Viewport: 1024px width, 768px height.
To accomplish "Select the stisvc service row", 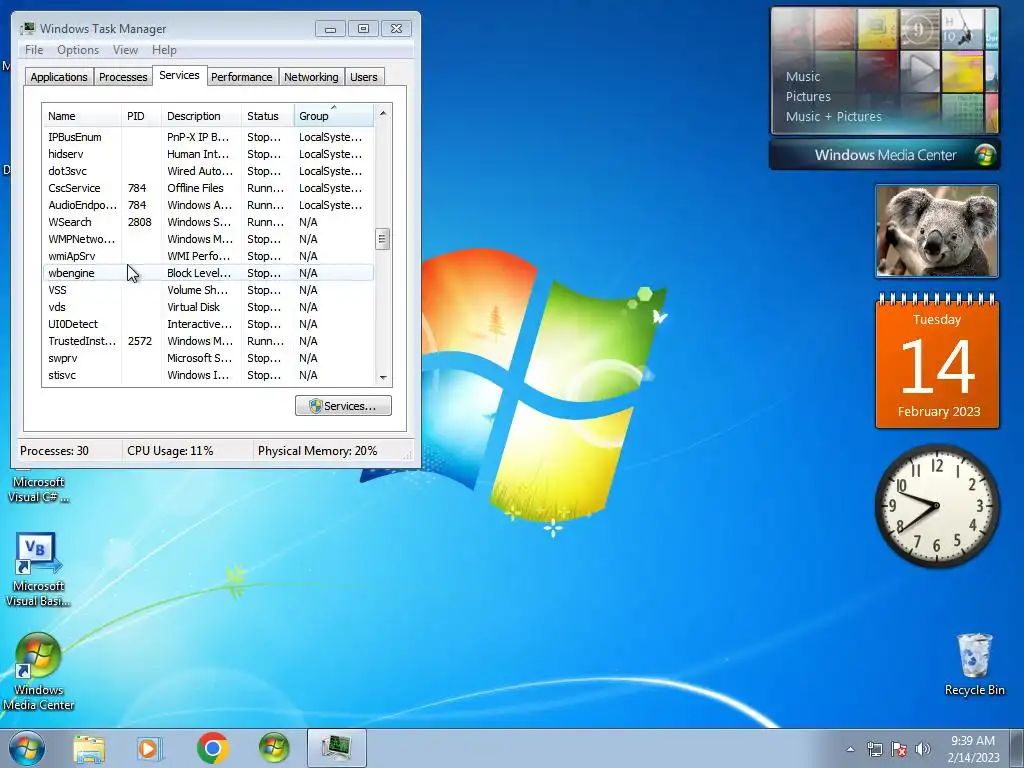I will tap(208, 375).
